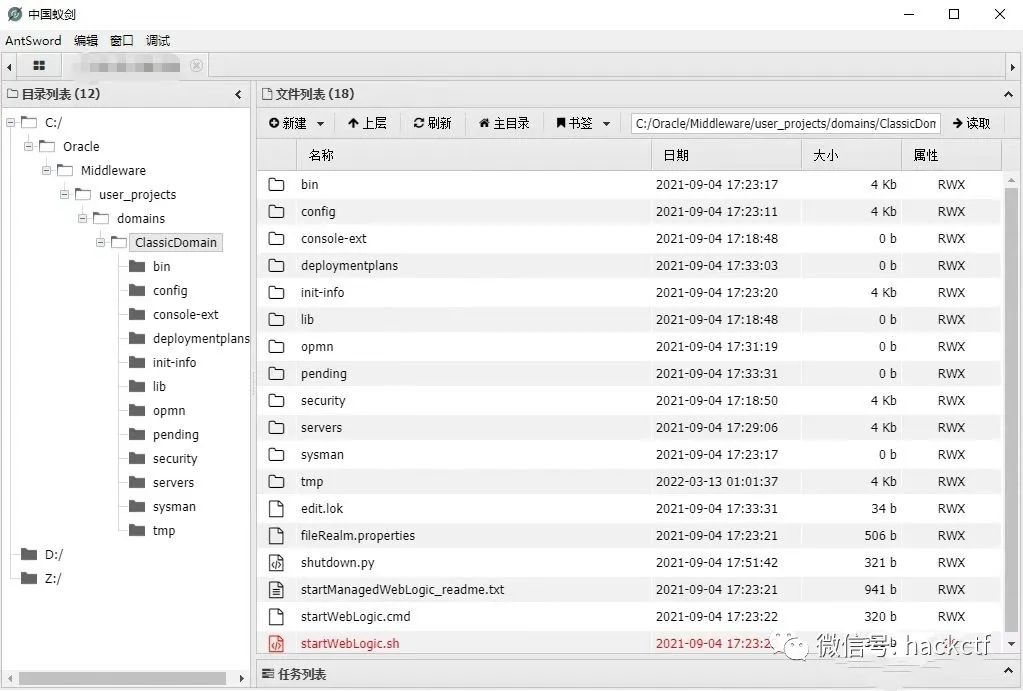Expand the task list panel
Image resolution: width=1023 pixels, height=691 pixels.
click(x=1008, y=672)
